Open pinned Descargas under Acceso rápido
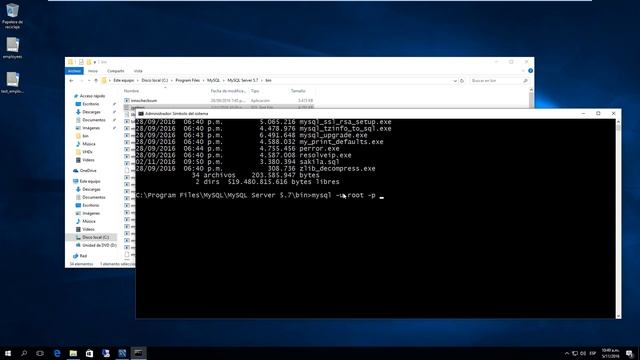640x360 pixels. point(91,112)
